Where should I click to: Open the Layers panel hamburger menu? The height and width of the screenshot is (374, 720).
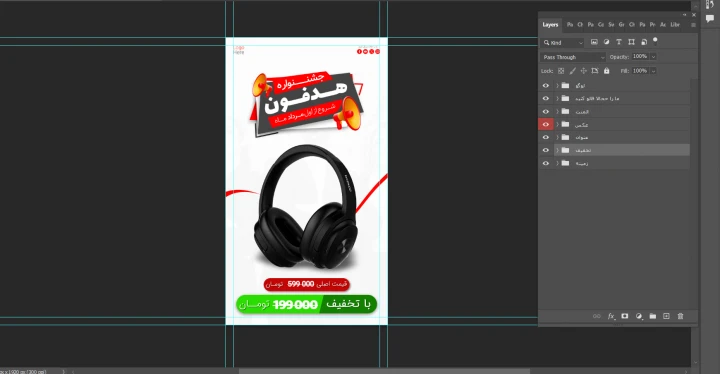693,25
